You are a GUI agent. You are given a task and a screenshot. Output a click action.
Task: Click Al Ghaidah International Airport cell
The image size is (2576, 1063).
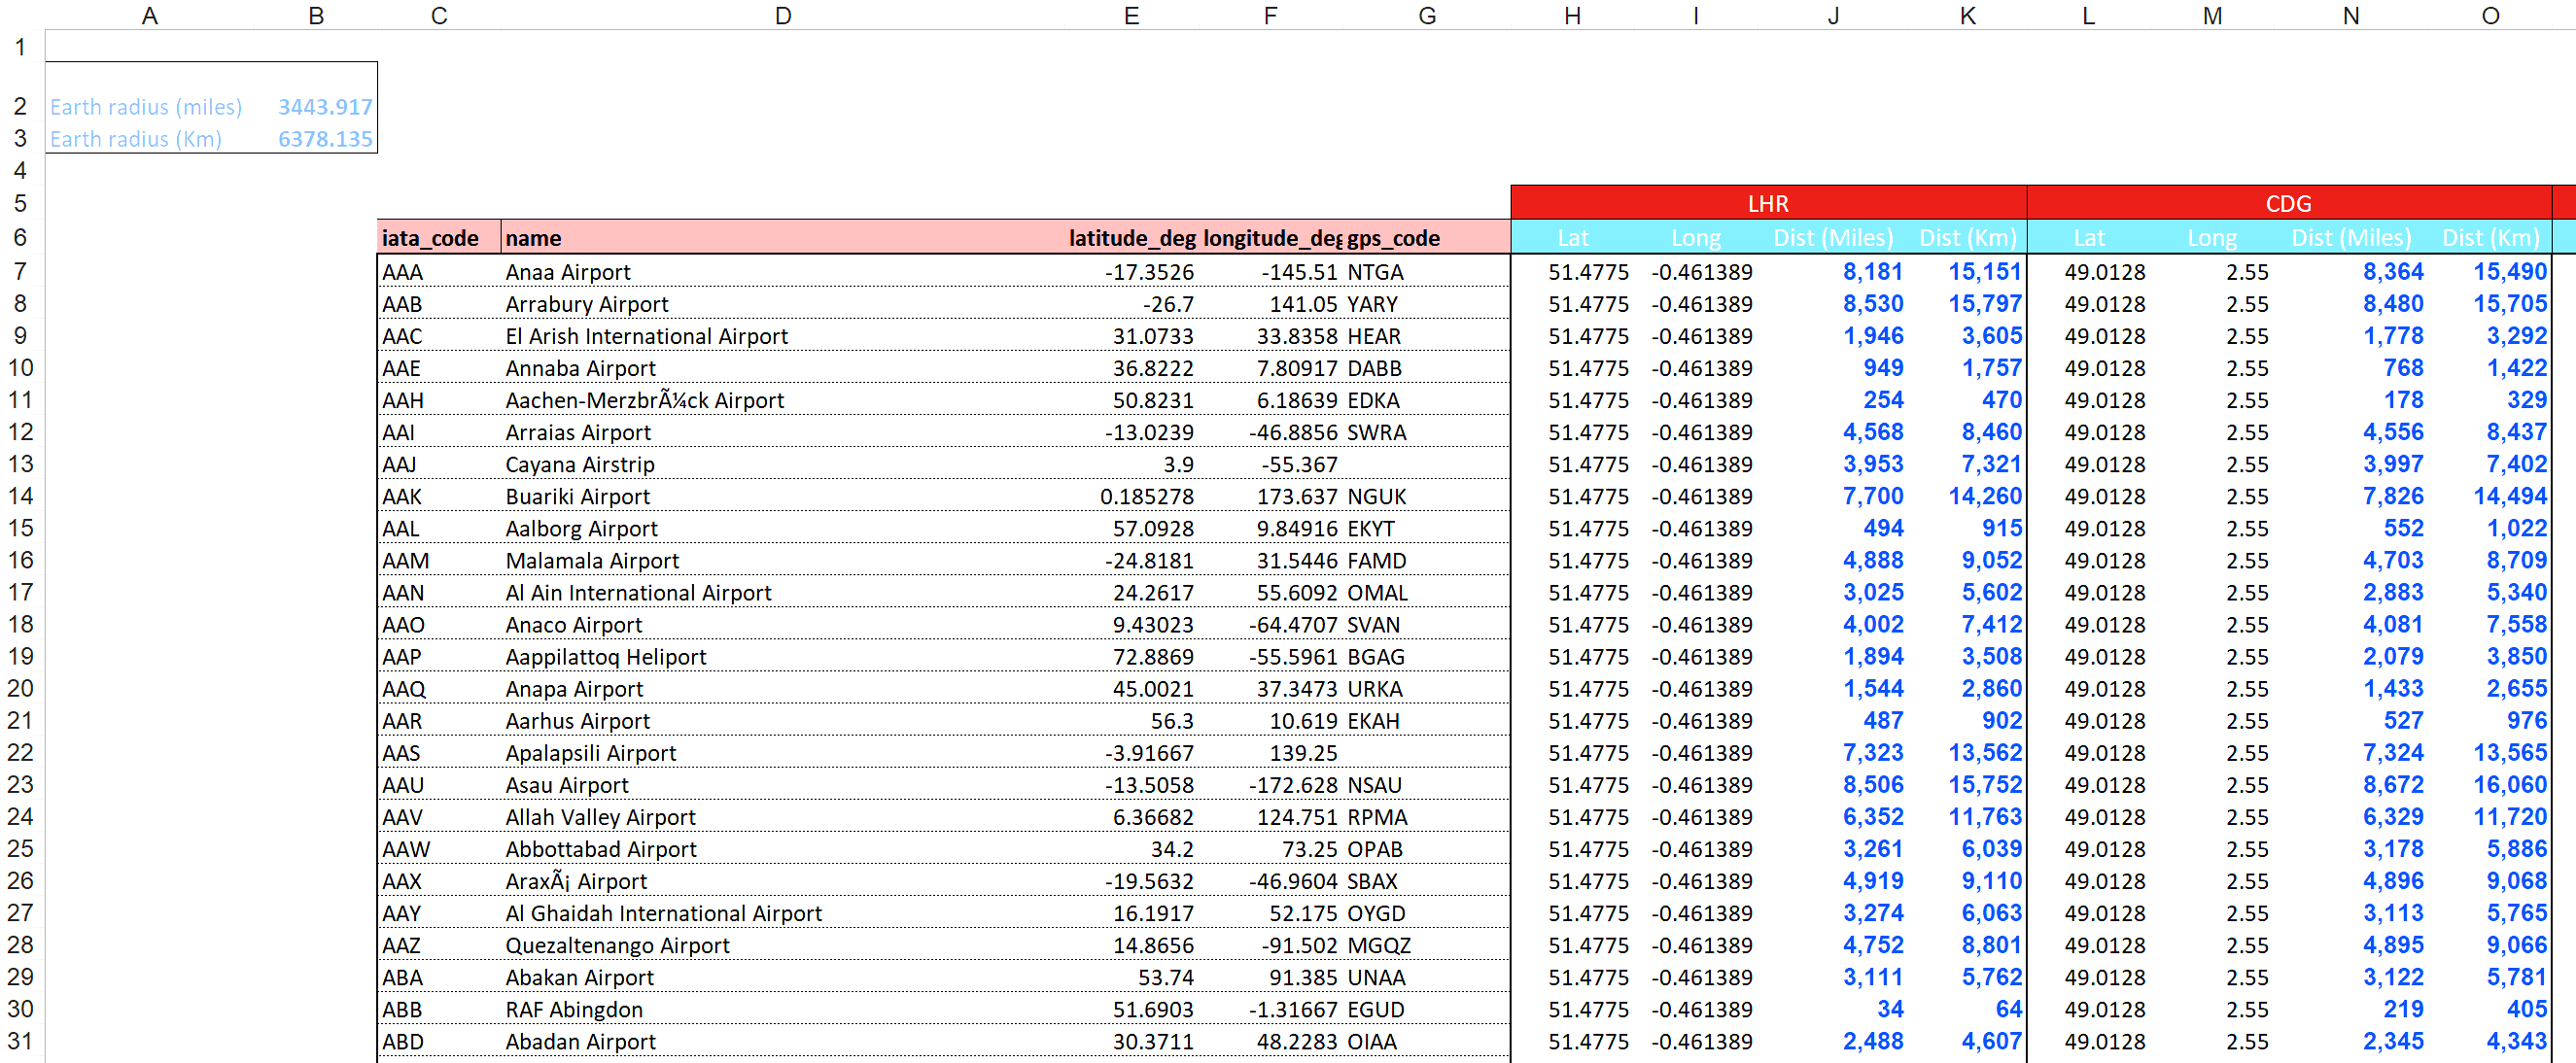point(783,913)
